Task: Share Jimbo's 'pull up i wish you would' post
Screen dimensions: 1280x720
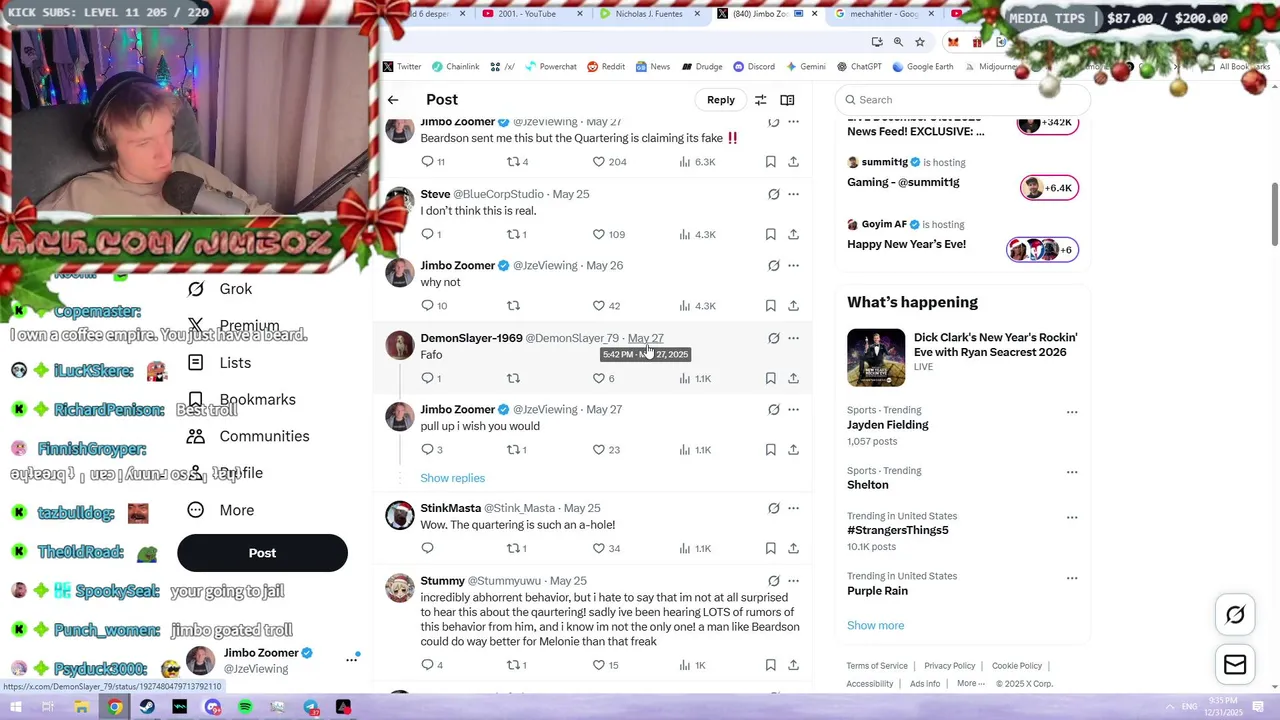Action: pyautogui.click(x=793, y=450)
